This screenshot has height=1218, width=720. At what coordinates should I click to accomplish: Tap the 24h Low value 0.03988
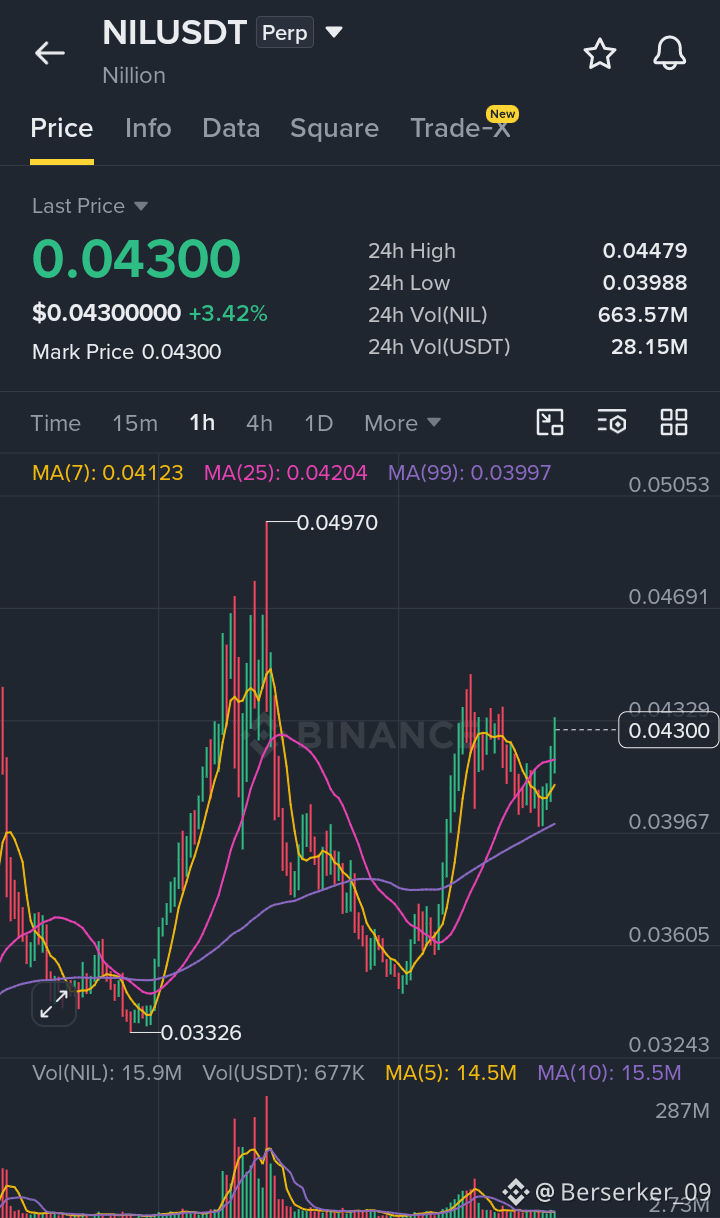coord(645,283)
